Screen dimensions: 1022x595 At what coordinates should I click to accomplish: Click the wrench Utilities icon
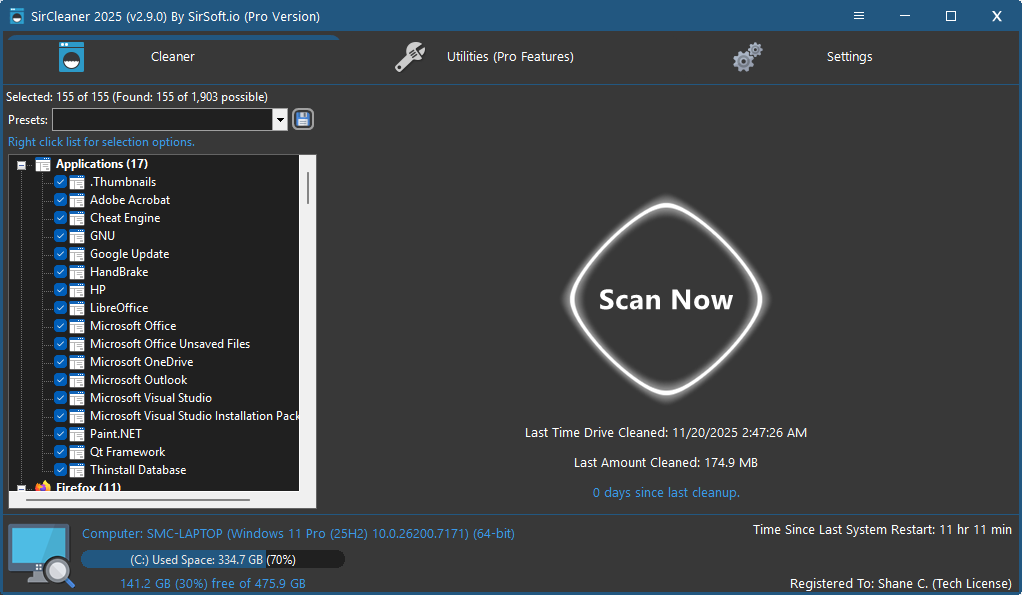(410, 57)
